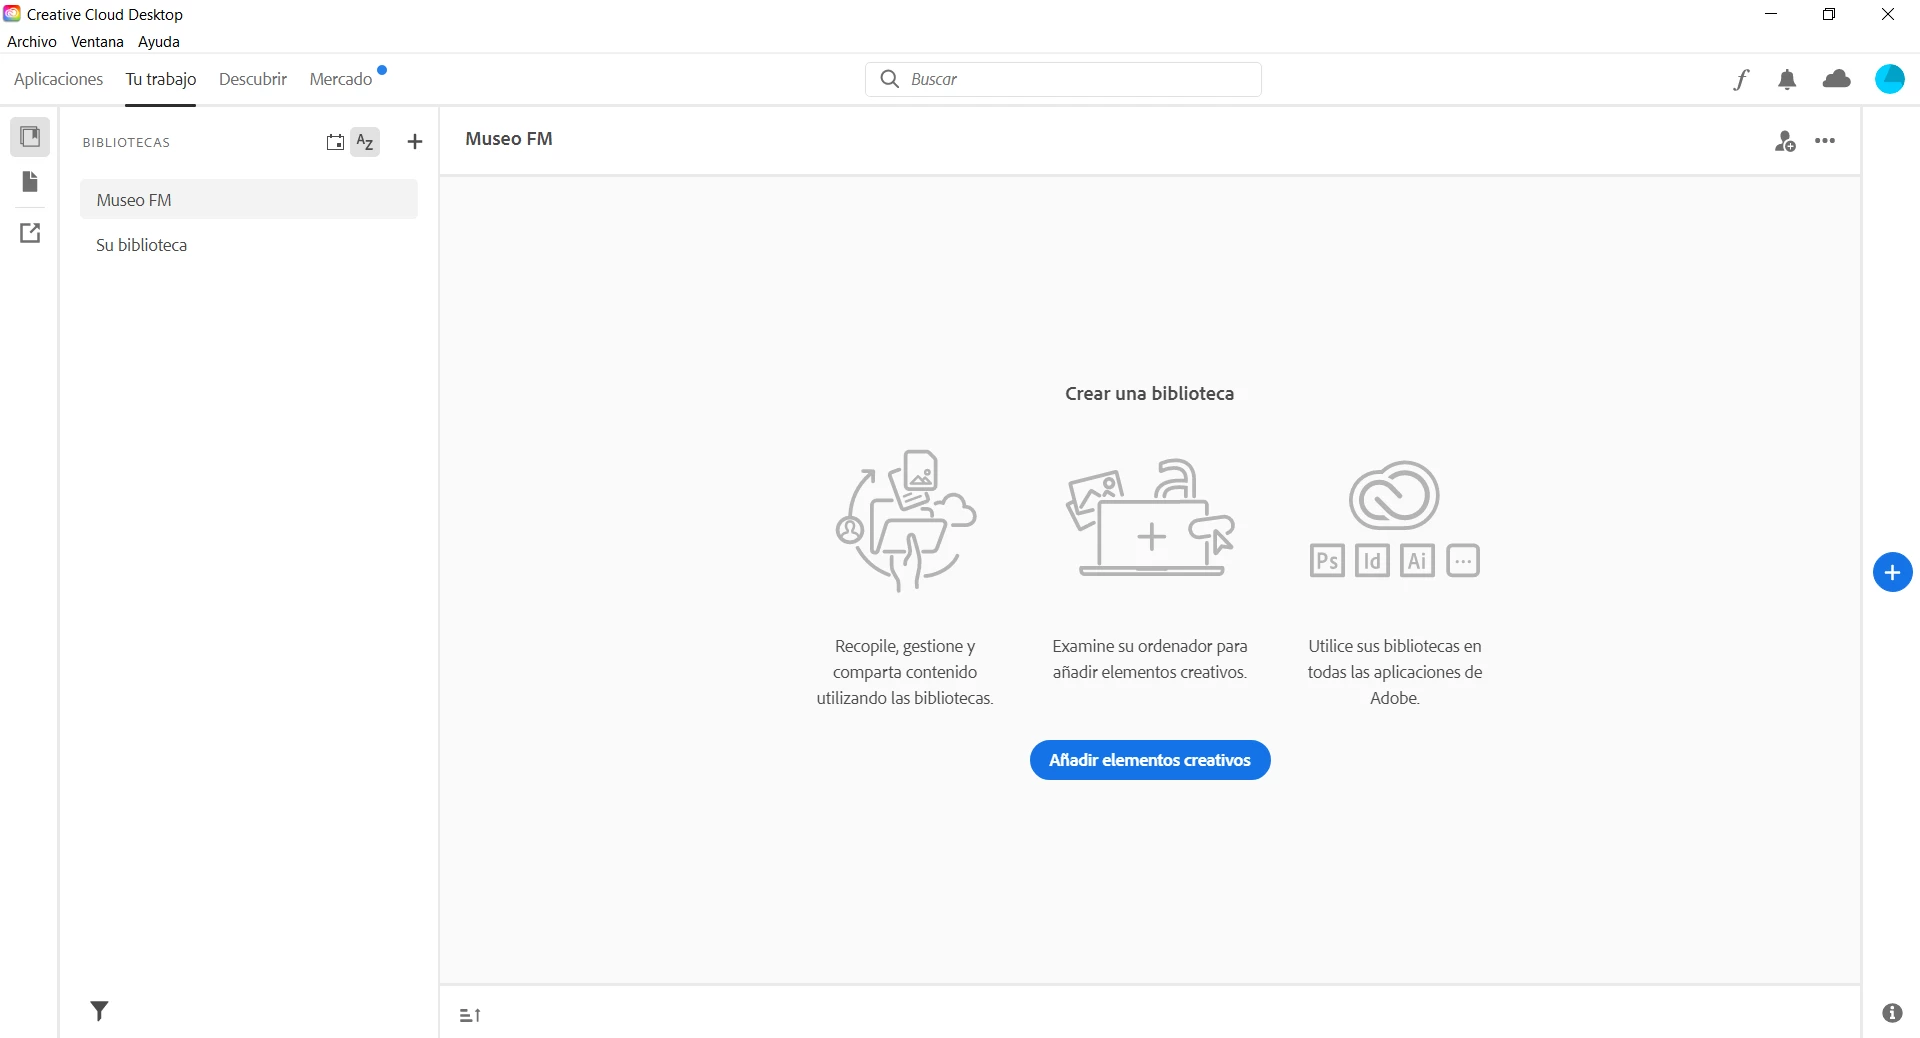The image size is (1920, 1038).
Task: Click the collect and share illustration
Action: (905, 520)
